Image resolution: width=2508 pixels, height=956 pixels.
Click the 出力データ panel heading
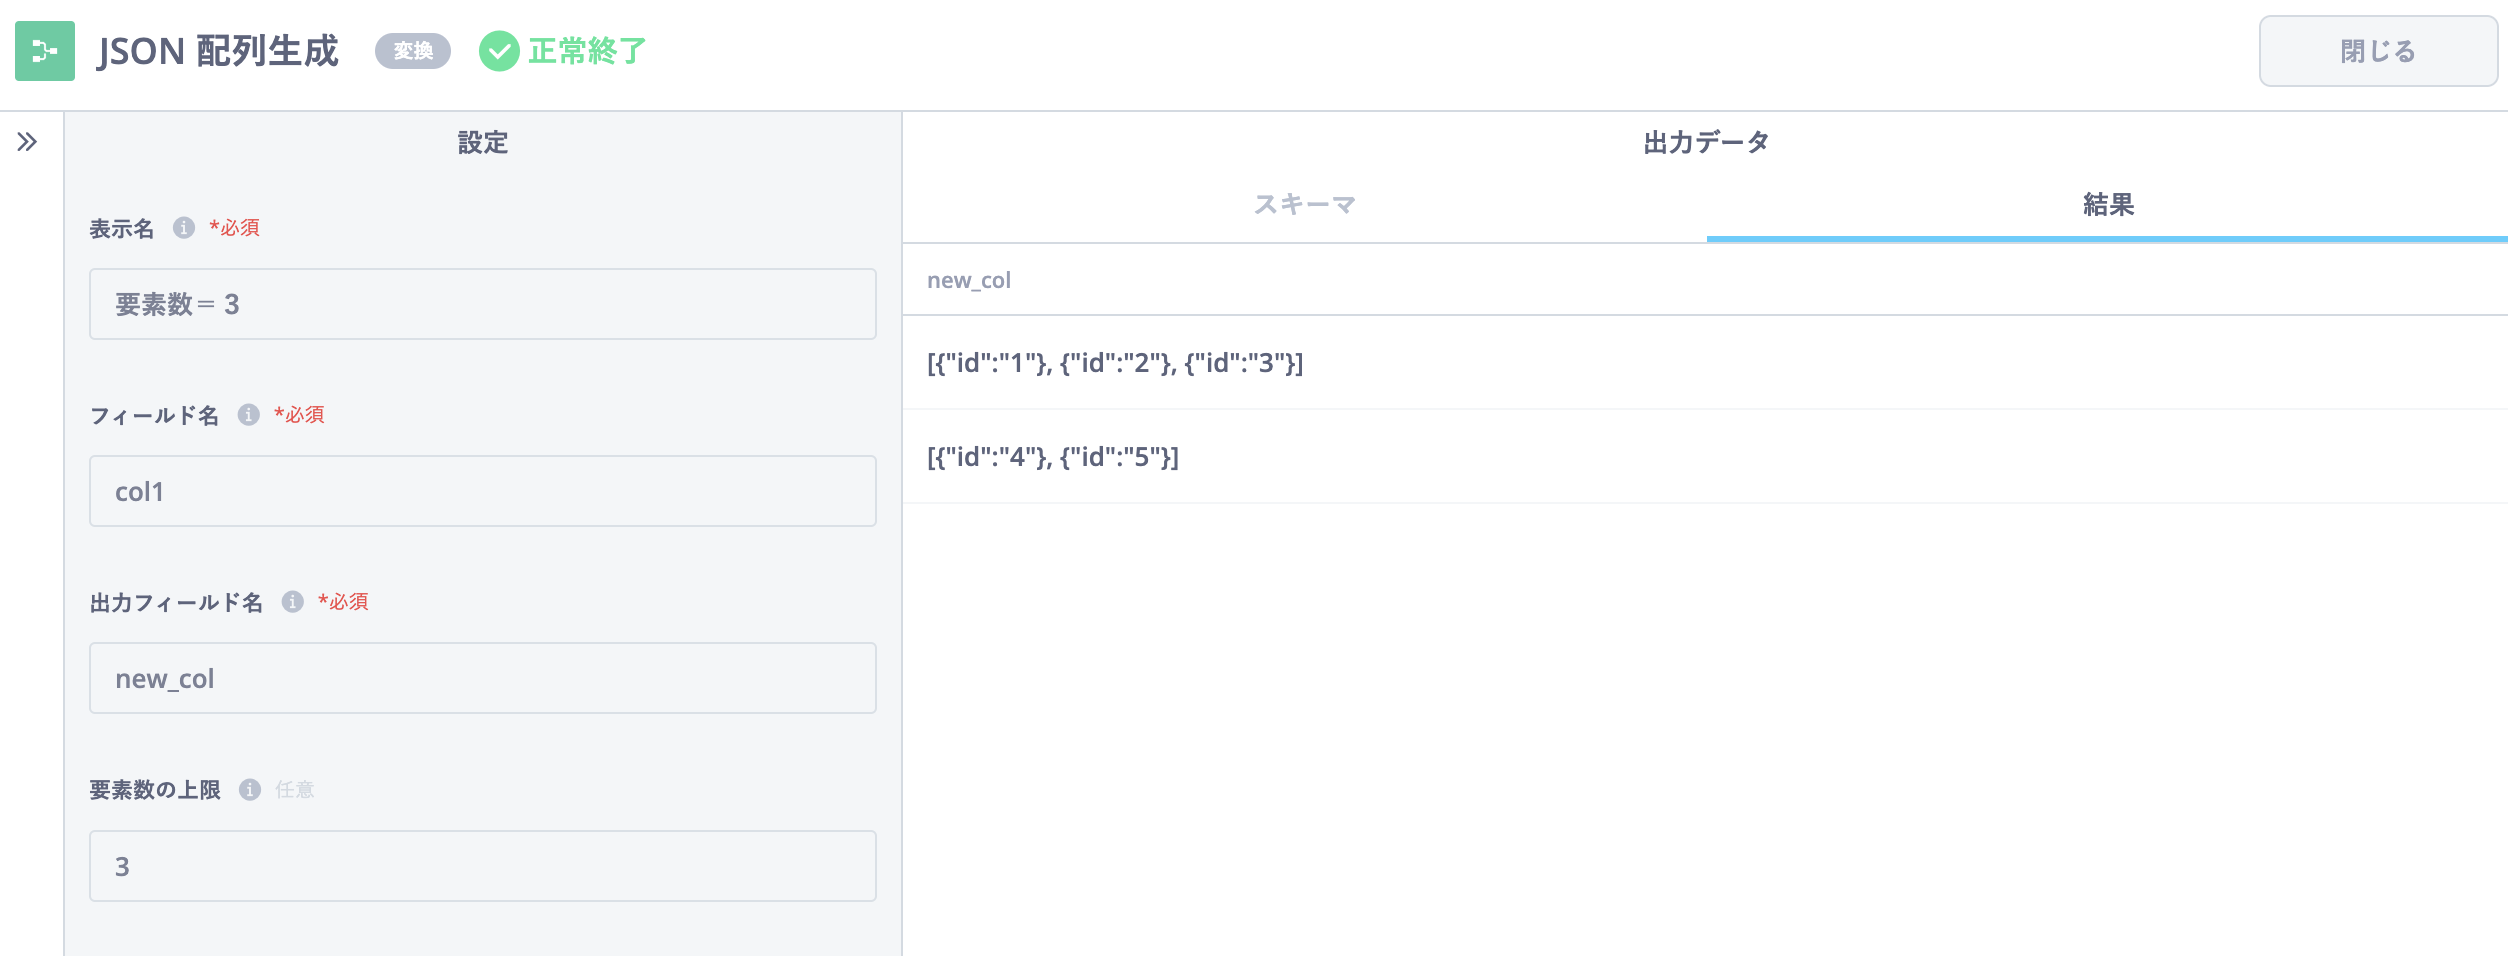pos(1705,143)
